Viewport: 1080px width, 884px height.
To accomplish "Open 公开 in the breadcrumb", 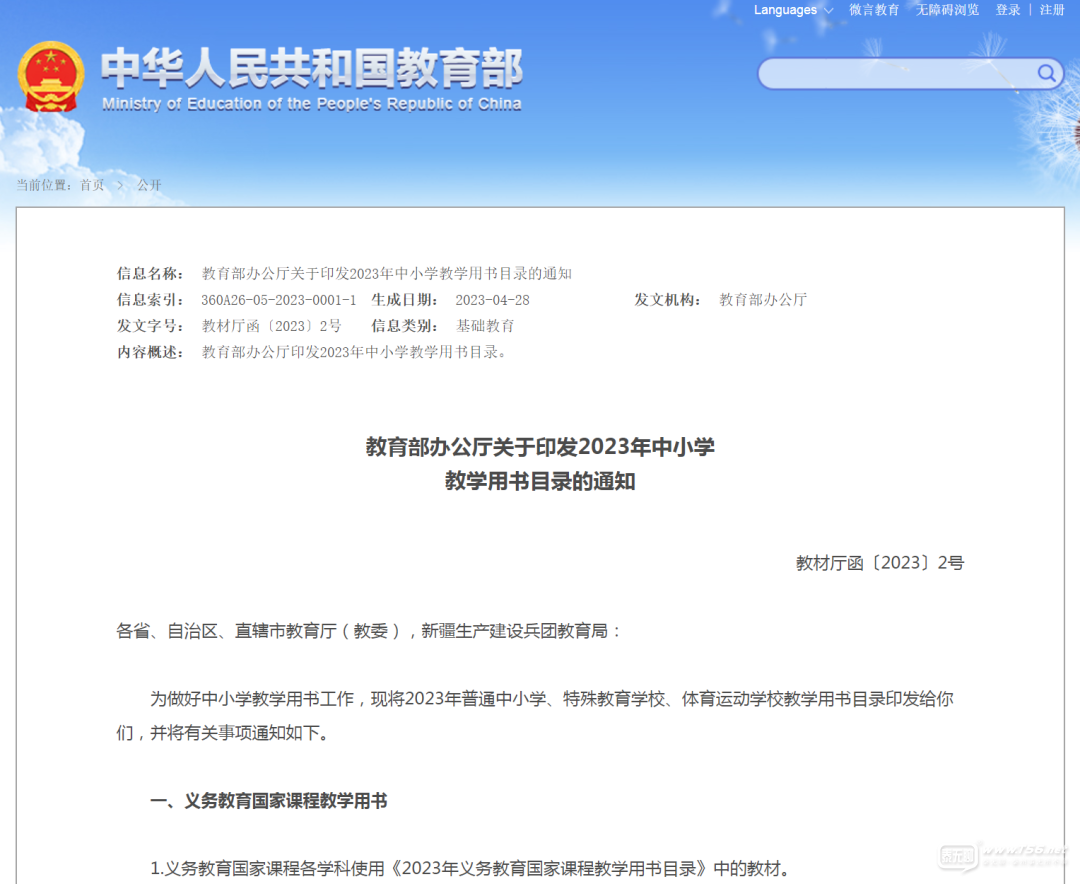I will [x=149, y=185].
